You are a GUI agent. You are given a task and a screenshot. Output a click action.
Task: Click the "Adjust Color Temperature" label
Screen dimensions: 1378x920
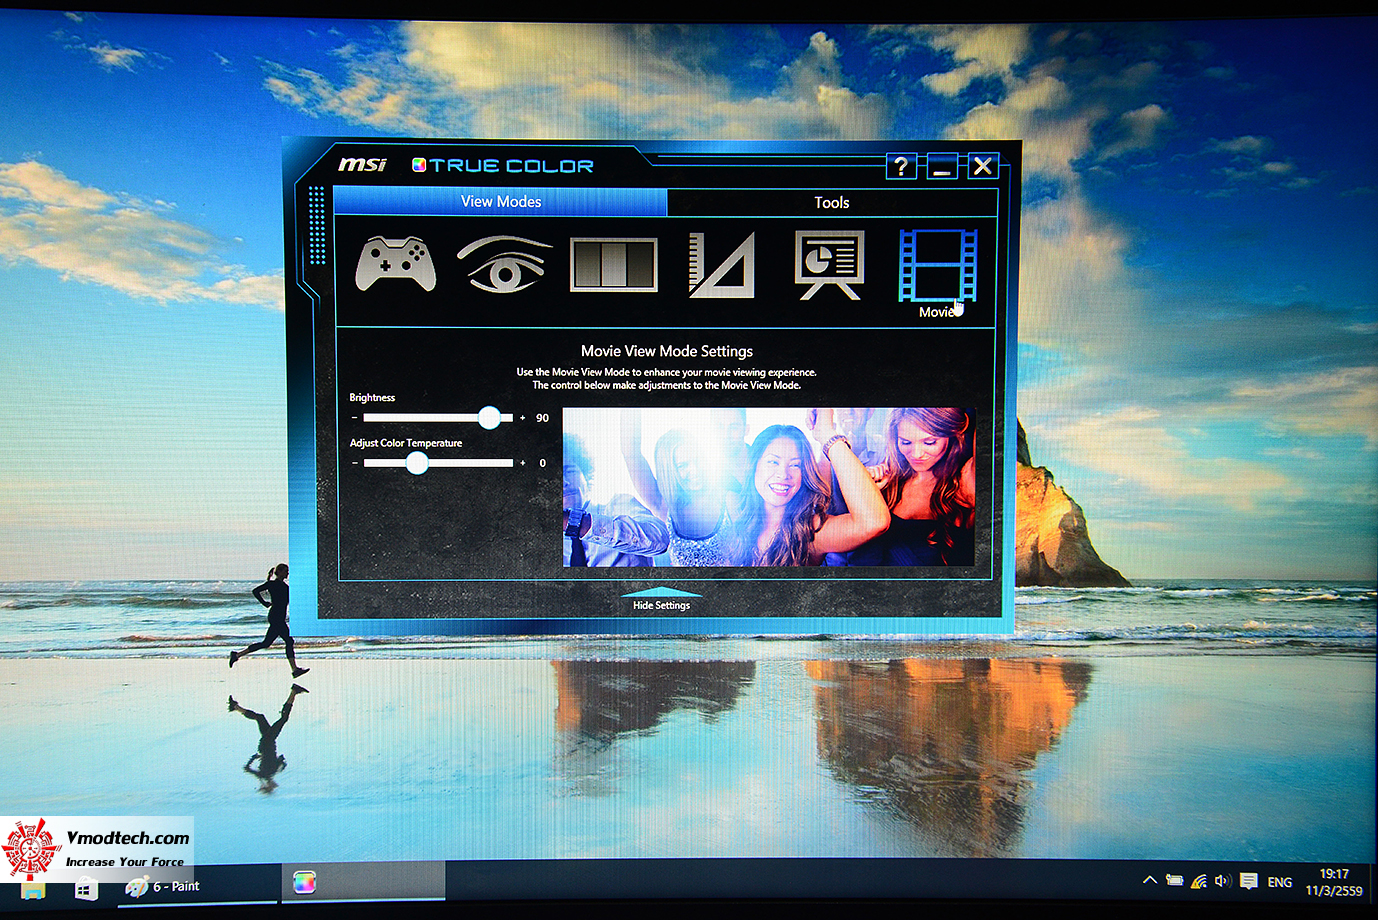coord(406,443)
